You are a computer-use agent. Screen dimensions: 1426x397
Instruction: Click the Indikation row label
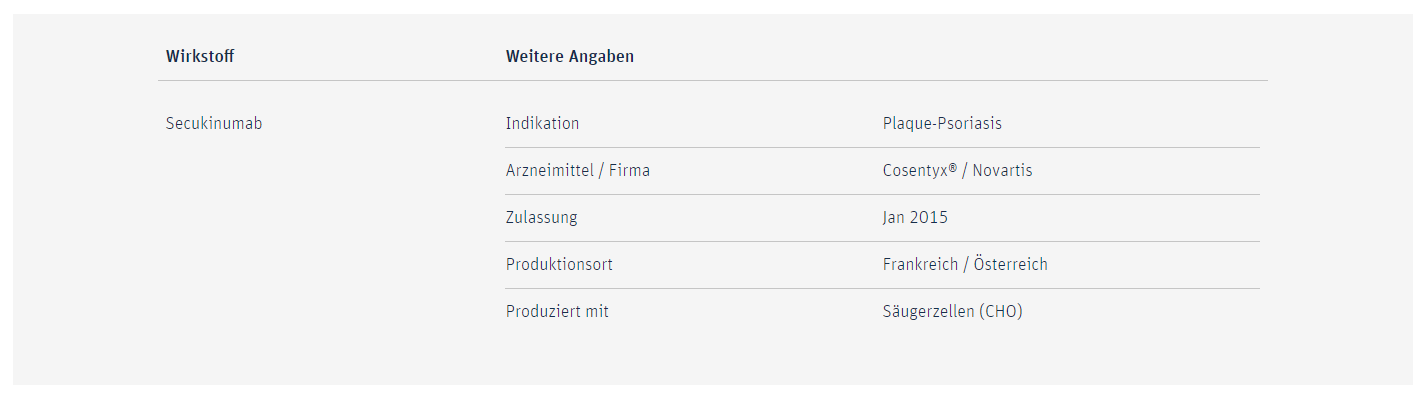542,124
